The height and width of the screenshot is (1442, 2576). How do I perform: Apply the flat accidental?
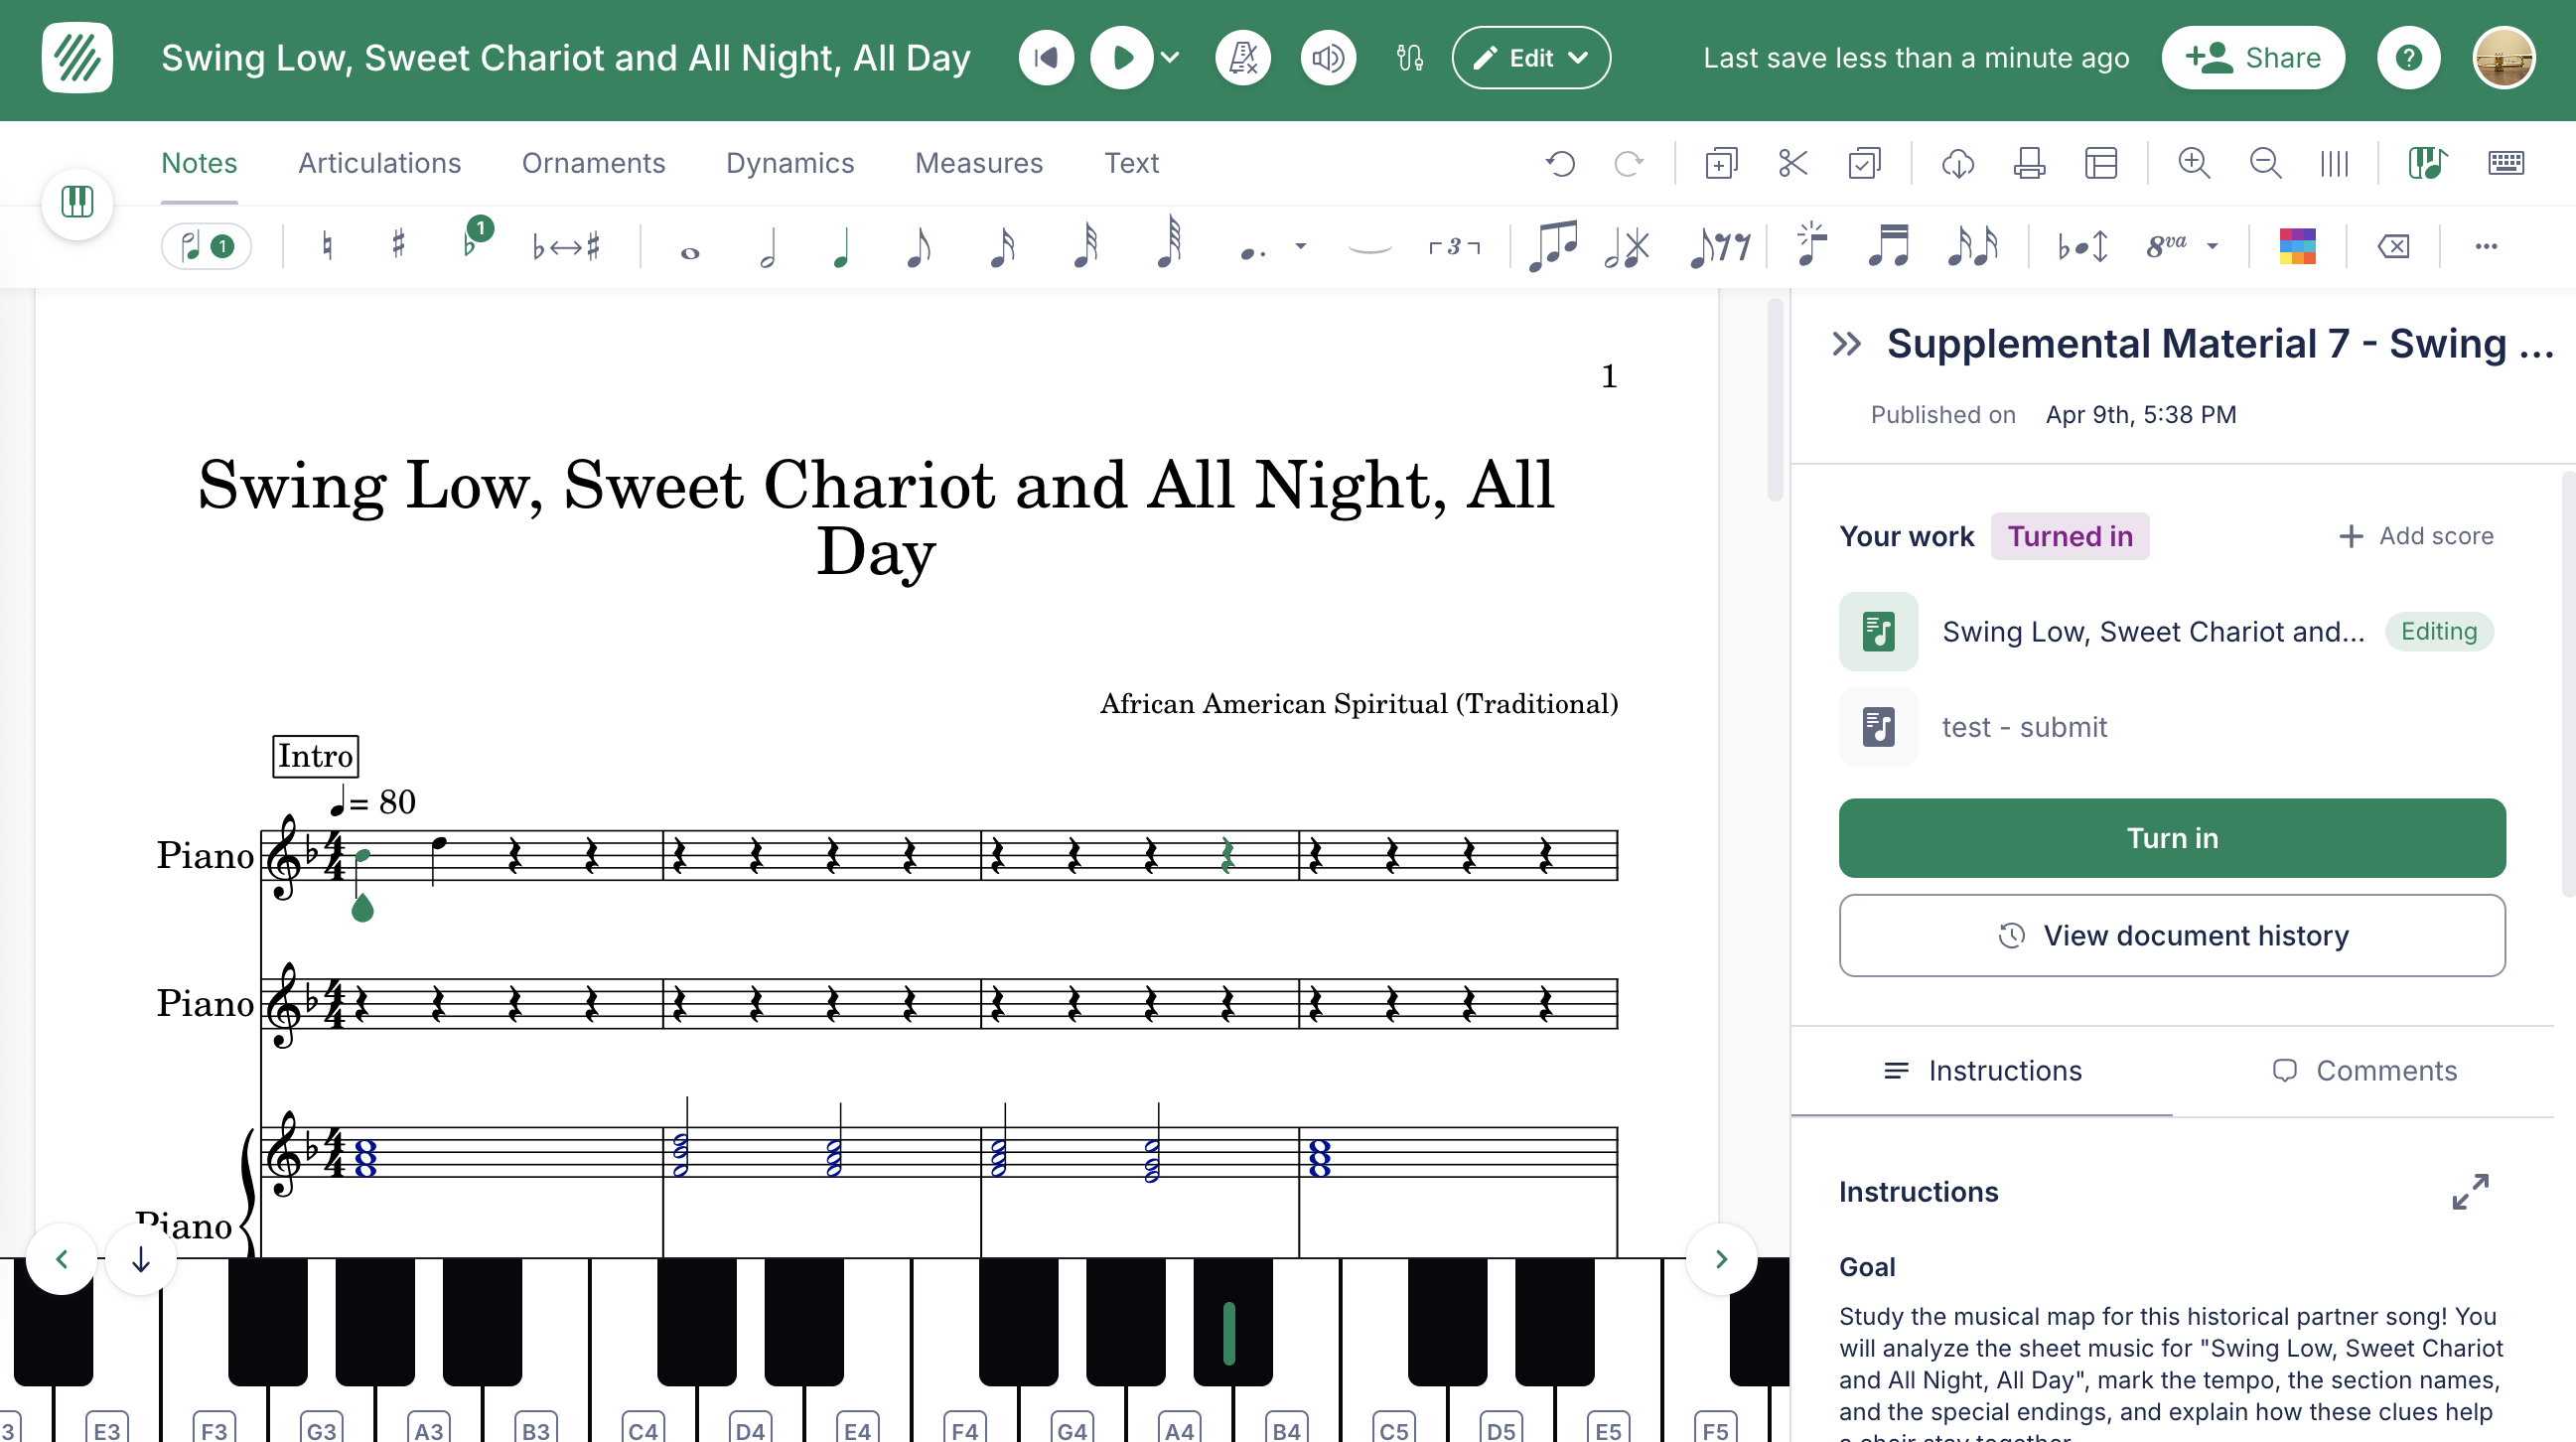(x=470, y=244)
